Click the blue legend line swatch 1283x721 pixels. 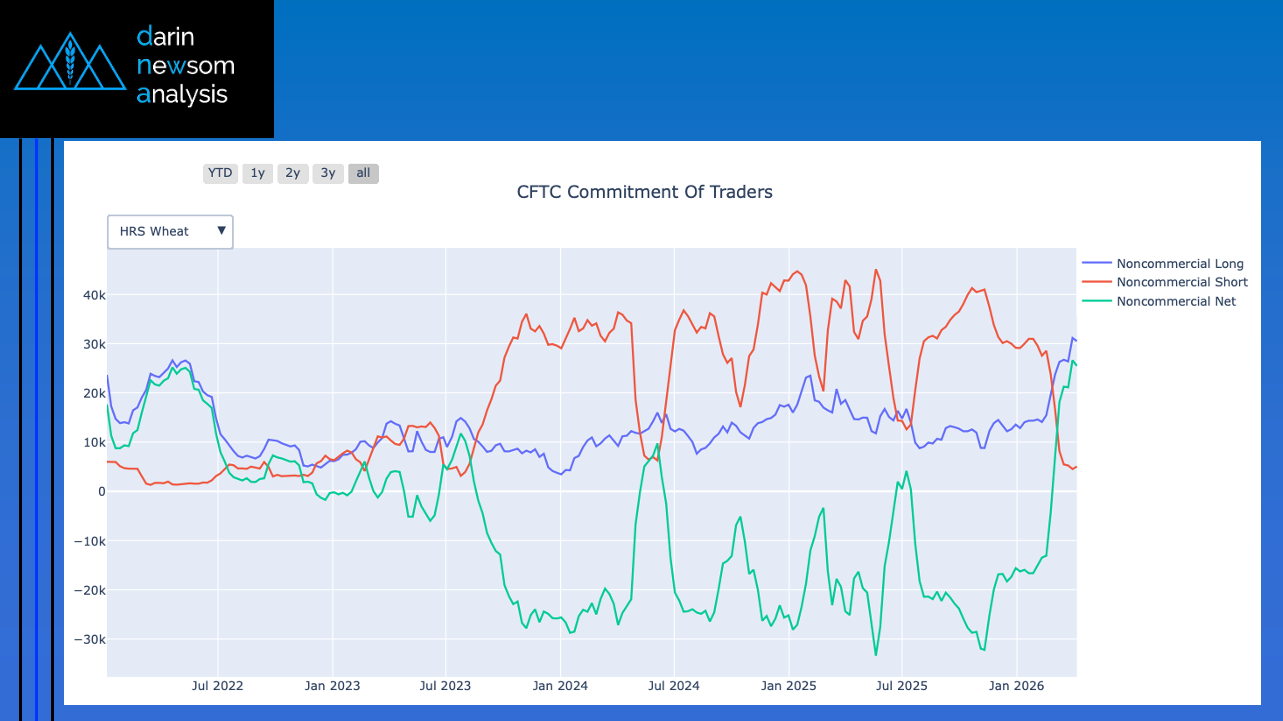[1097, 263]
